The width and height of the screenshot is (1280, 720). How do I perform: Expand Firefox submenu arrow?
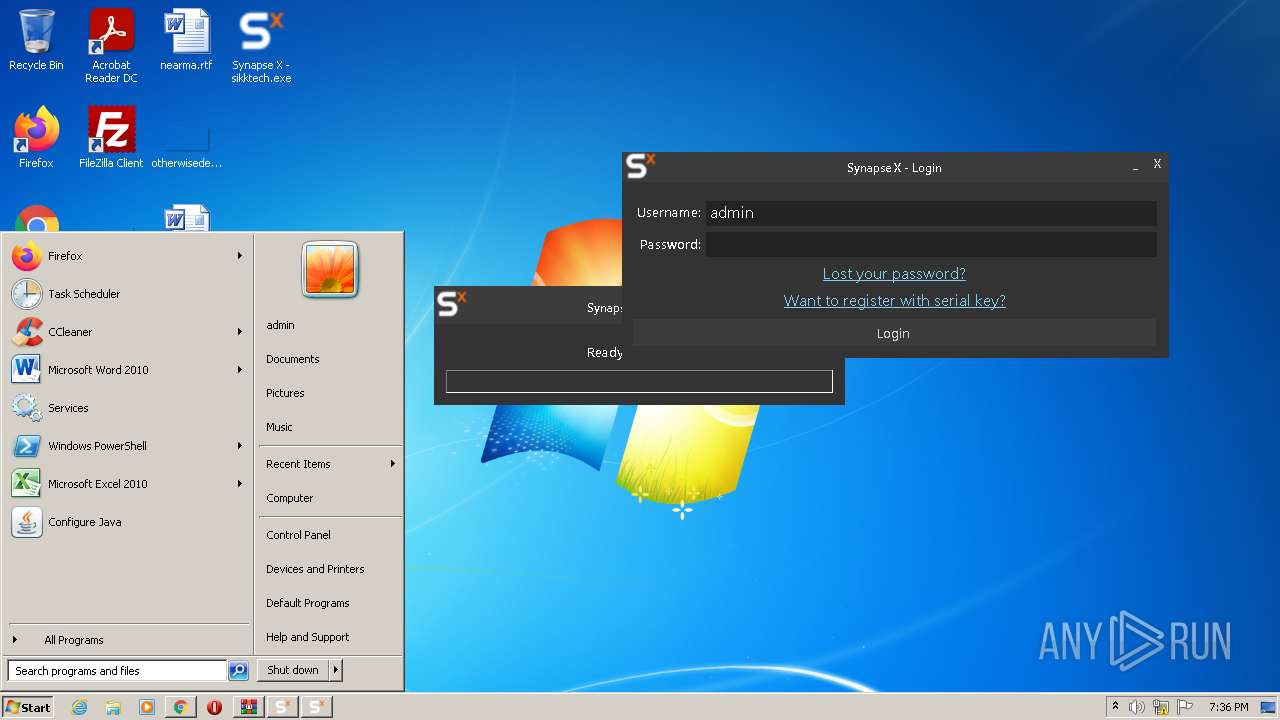[x=240, y=256]
